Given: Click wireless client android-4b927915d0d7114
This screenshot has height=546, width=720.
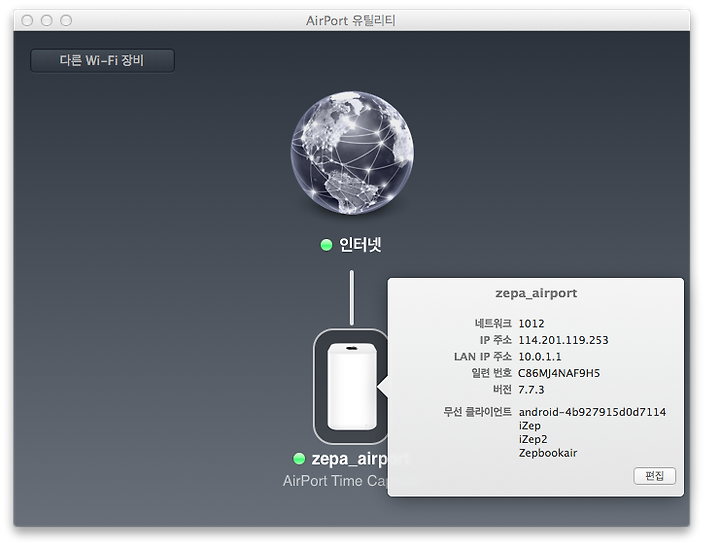Looking at the screenshot, I should 592,412.
